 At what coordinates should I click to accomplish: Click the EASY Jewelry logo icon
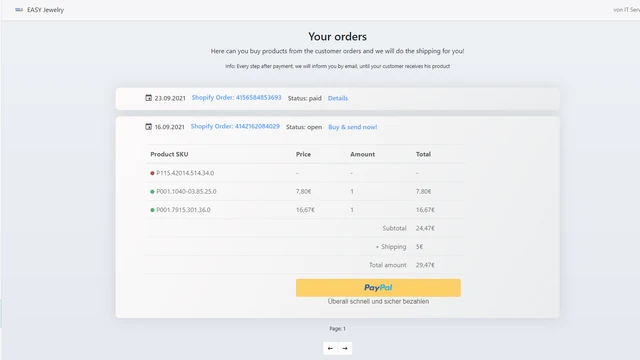coord(19,10)
